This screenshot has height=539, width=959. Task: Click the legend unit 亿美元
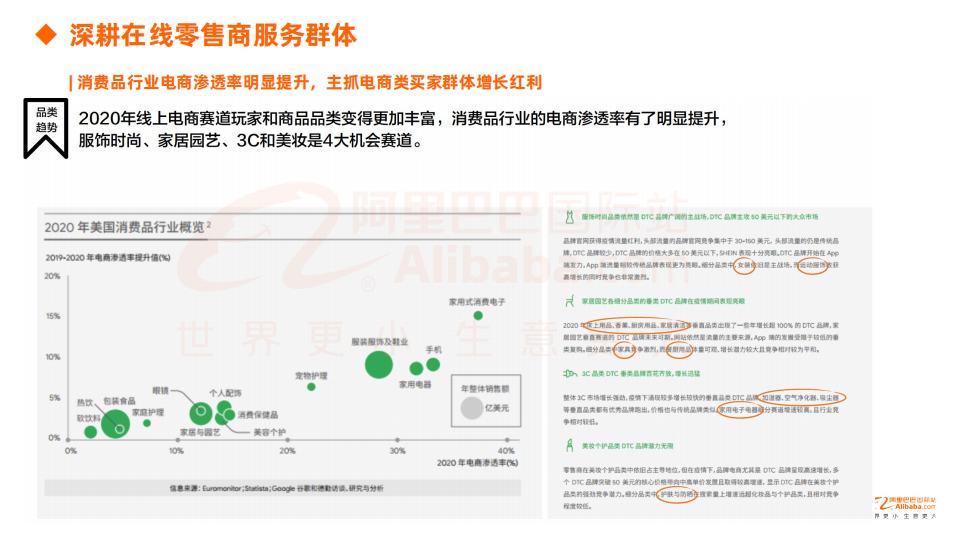(497, 408)
